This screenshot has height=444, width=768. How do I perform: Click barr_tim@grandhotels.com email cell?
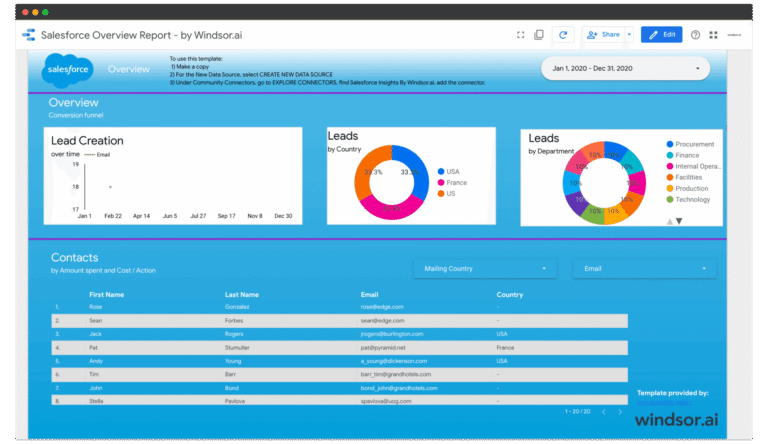click(x=396, y=374)
